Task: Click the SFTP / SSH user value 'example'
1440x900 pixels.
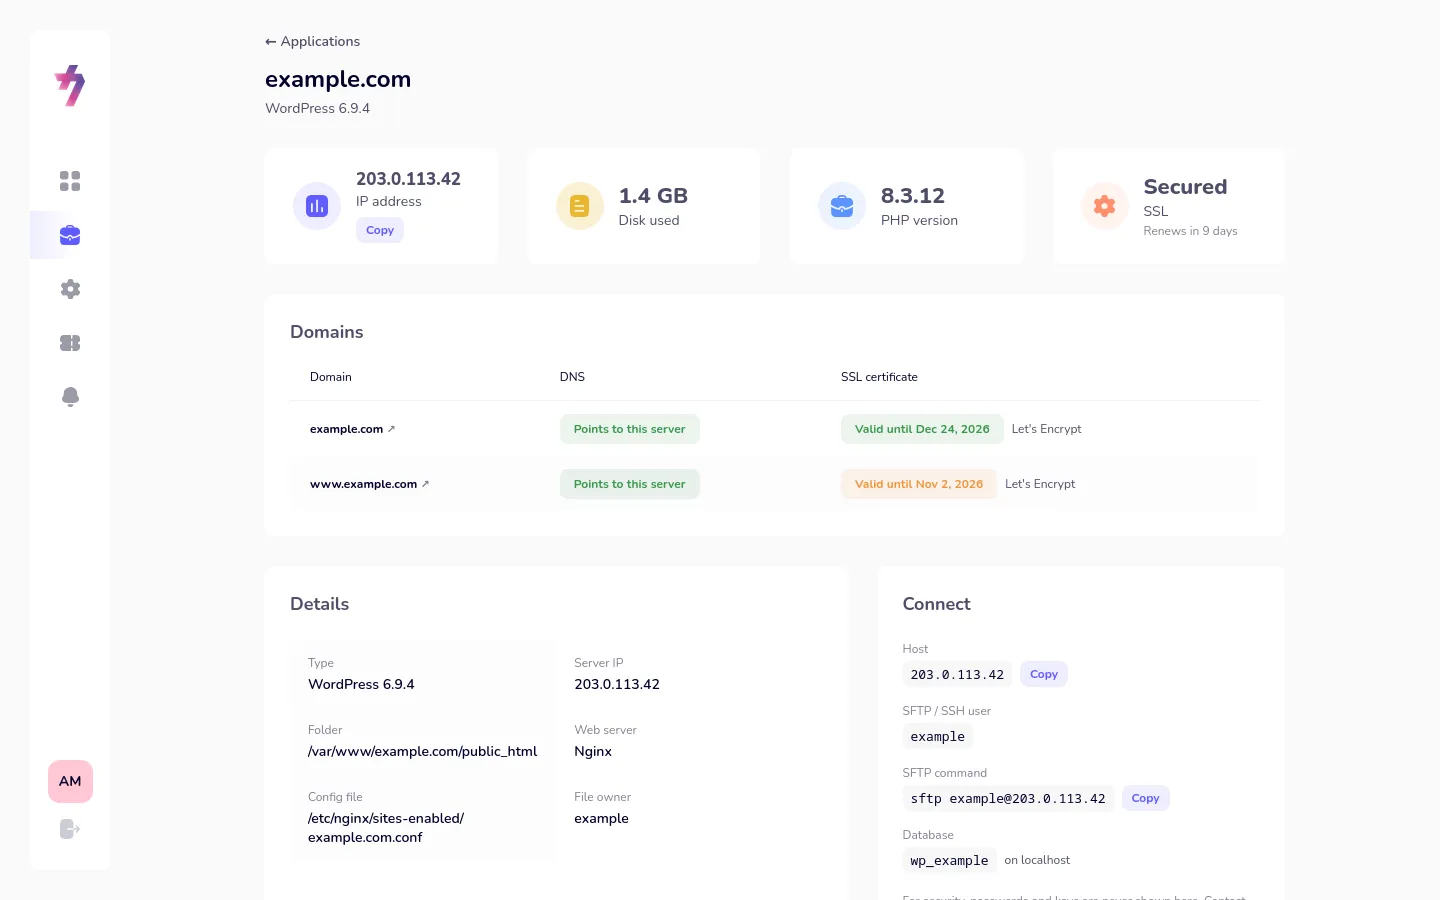Action: 938,737
